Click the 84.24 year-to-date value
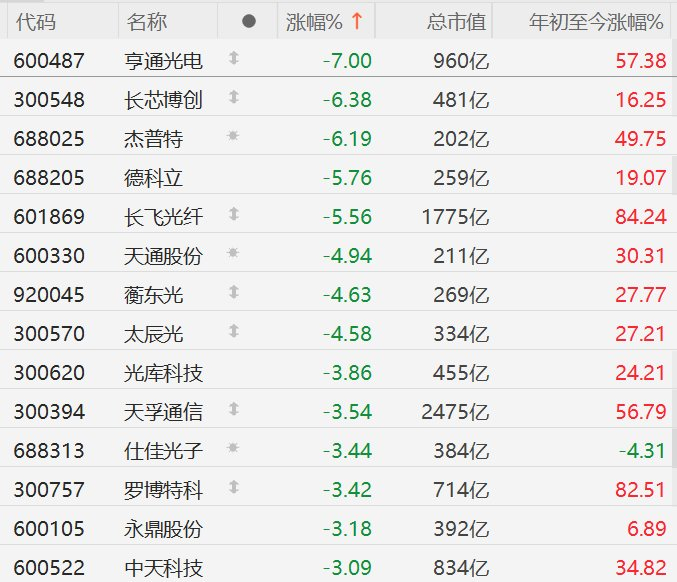Image resolution: width=677 pixels, height=582 pixels. pos(641,217)
